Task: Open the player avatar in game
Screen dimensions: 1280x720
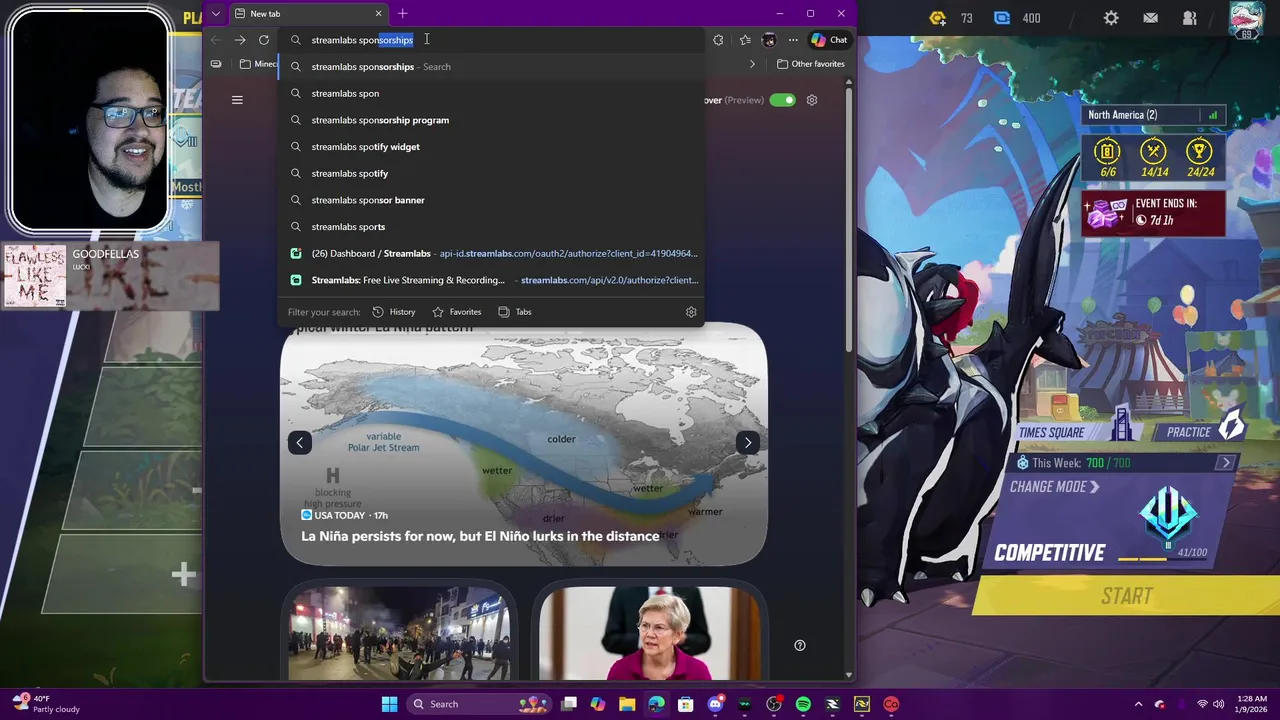Action: pos(1247,20)
